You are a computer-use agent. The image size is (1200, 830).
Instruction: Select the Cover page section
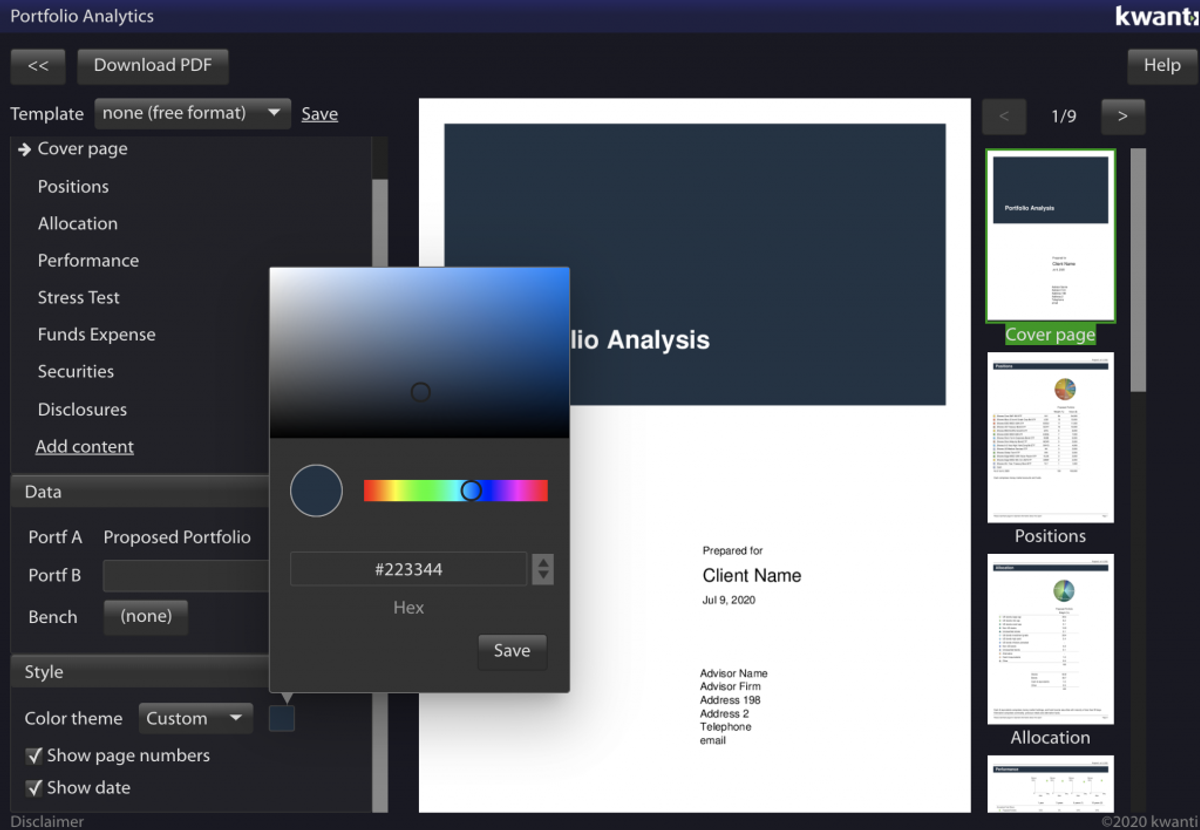coord(82,149)
